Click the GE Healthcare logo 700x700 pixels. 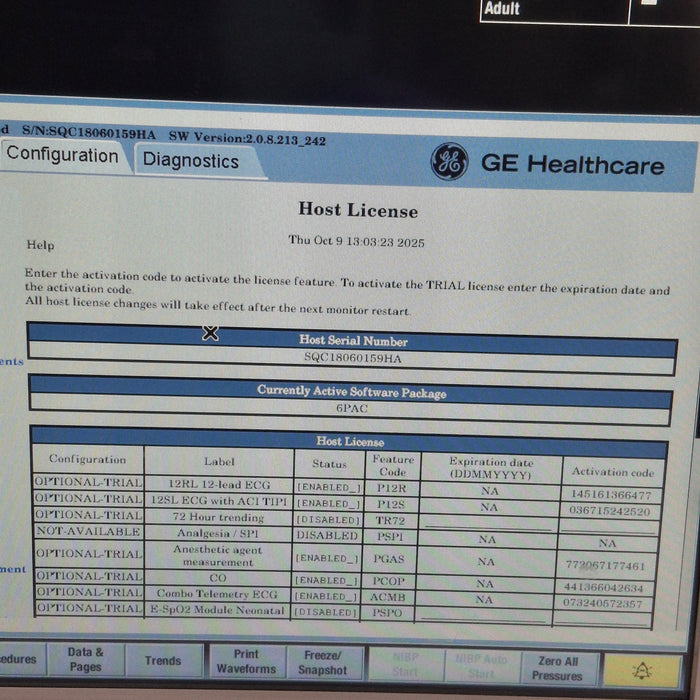tap(548, 163)
